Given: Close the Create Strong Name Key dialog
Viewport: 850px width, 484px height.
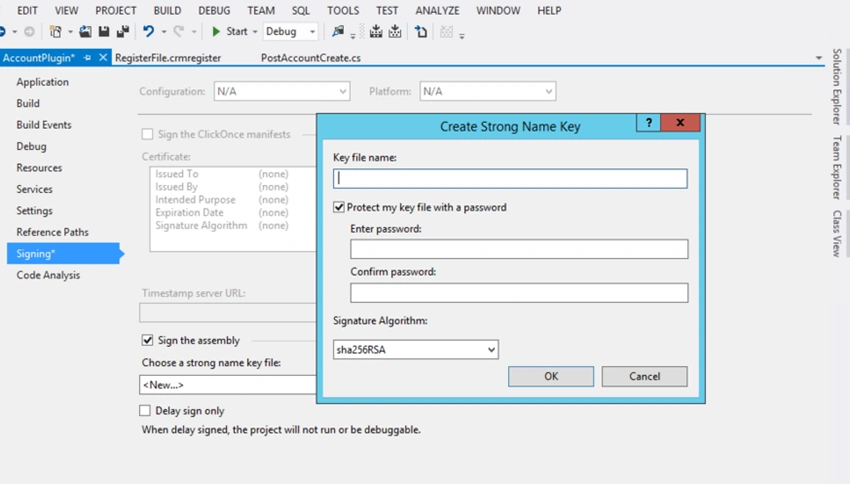Looking at the screenshot, I should [x=680, y=122].
